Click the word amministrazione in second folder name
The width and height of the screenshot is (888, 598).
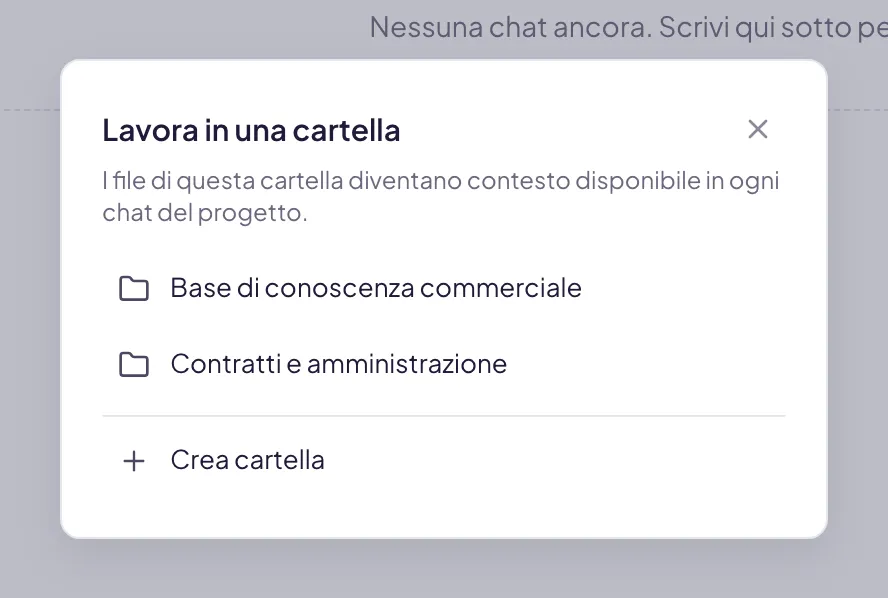pyautogui.click(x=407, y=364)
